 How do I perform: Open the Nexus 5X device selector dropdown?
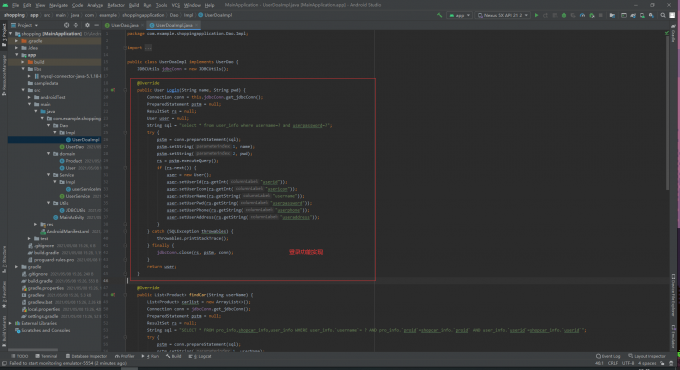tap(503, 15)
